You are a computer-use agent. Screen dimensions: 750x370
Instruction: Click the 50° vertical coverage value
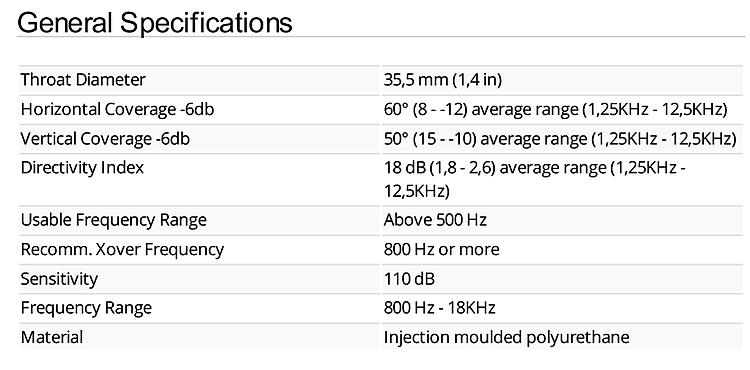coord(560,139)
